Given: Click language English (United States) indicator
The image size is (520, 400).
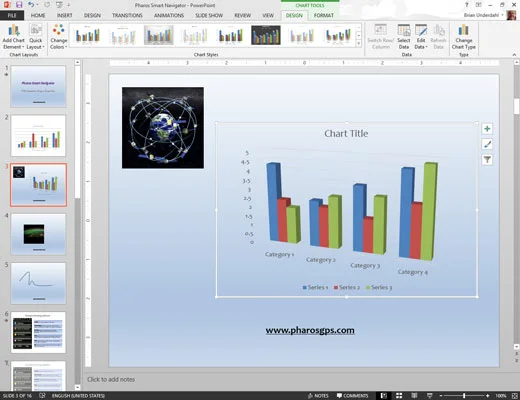Looking at the screenshot, I should click(78, 396).
